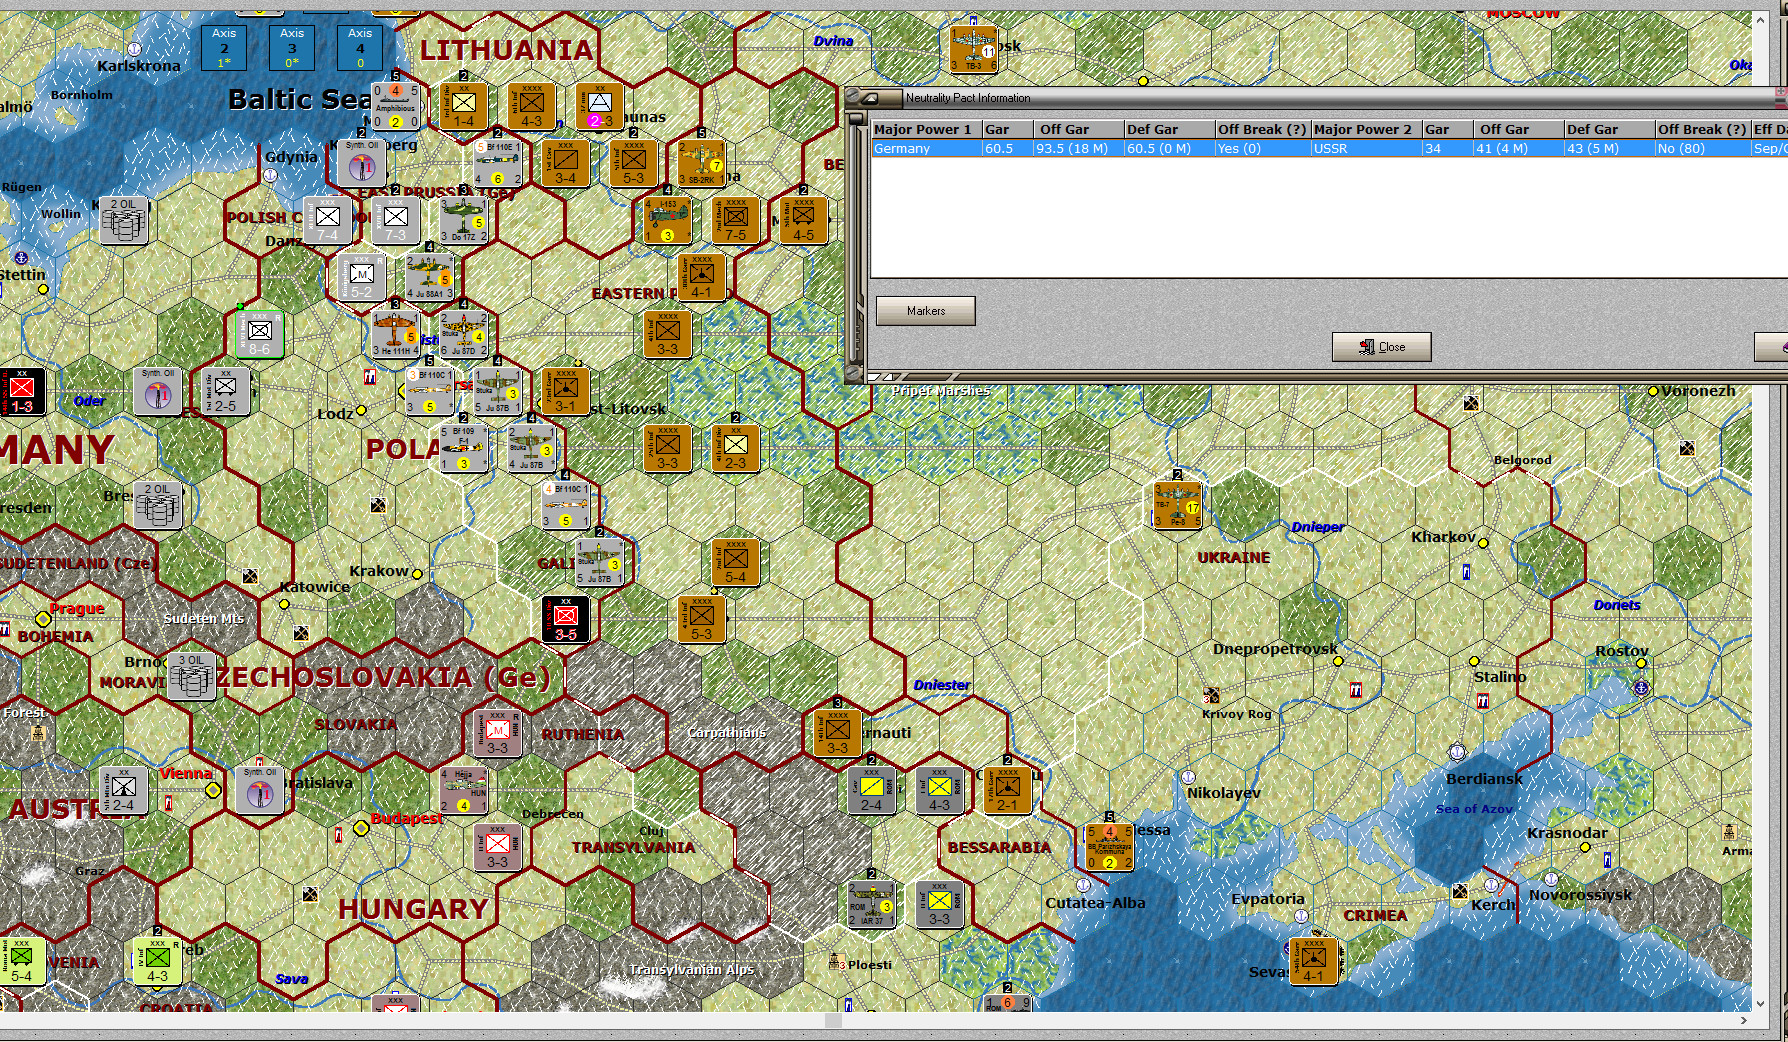Select the 4-1 counter at Sevastopol
The width and height of the screenshot is (1788, 1042).
(1313, 961)
